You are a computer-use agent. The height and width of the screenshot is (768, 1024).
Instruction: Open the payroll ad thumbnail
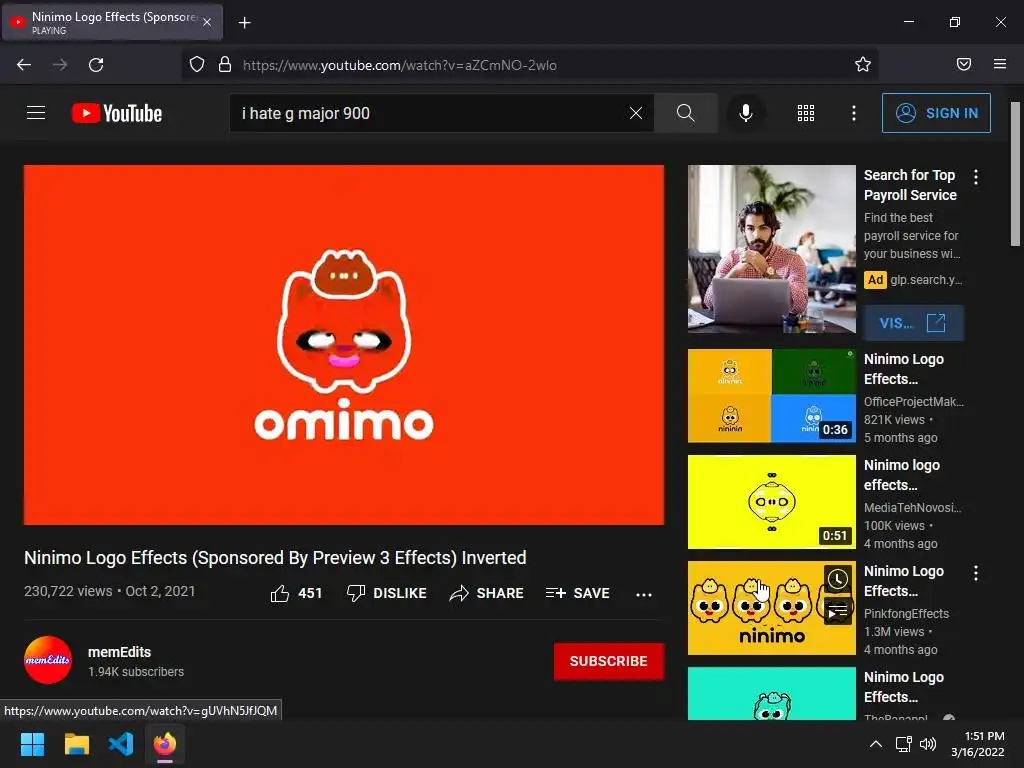click(x=771, y=249)
